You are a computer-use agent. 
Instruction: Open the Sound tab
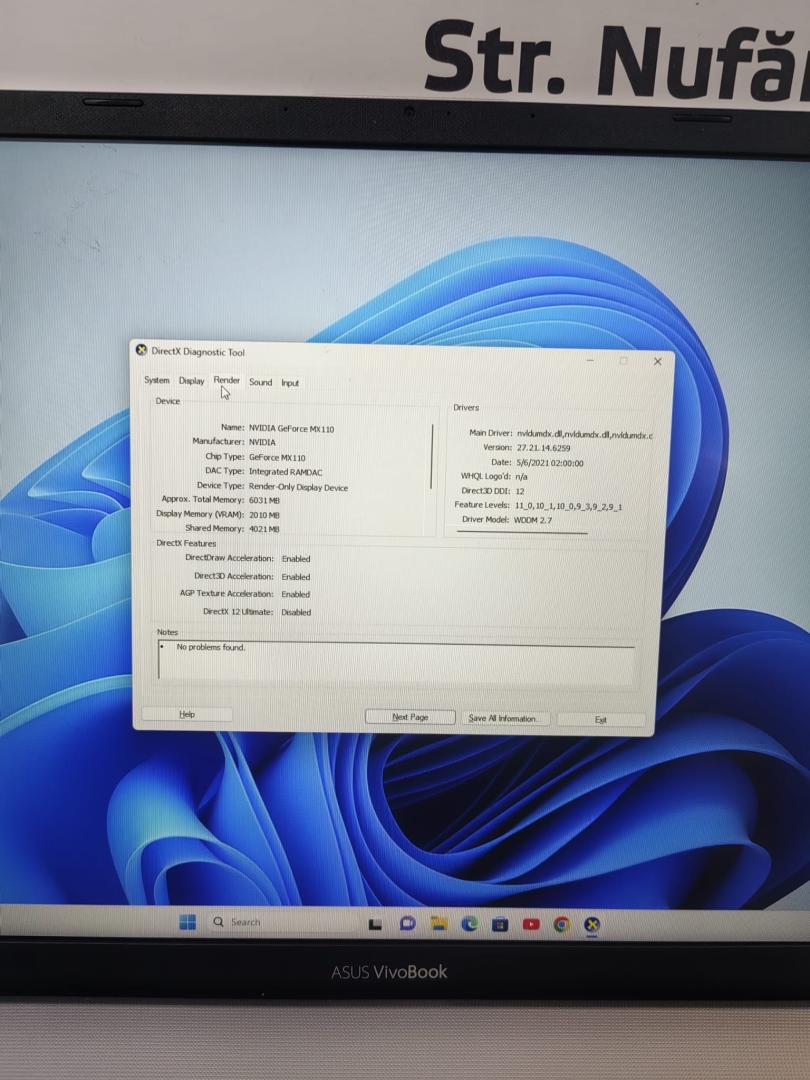(260, 382)
